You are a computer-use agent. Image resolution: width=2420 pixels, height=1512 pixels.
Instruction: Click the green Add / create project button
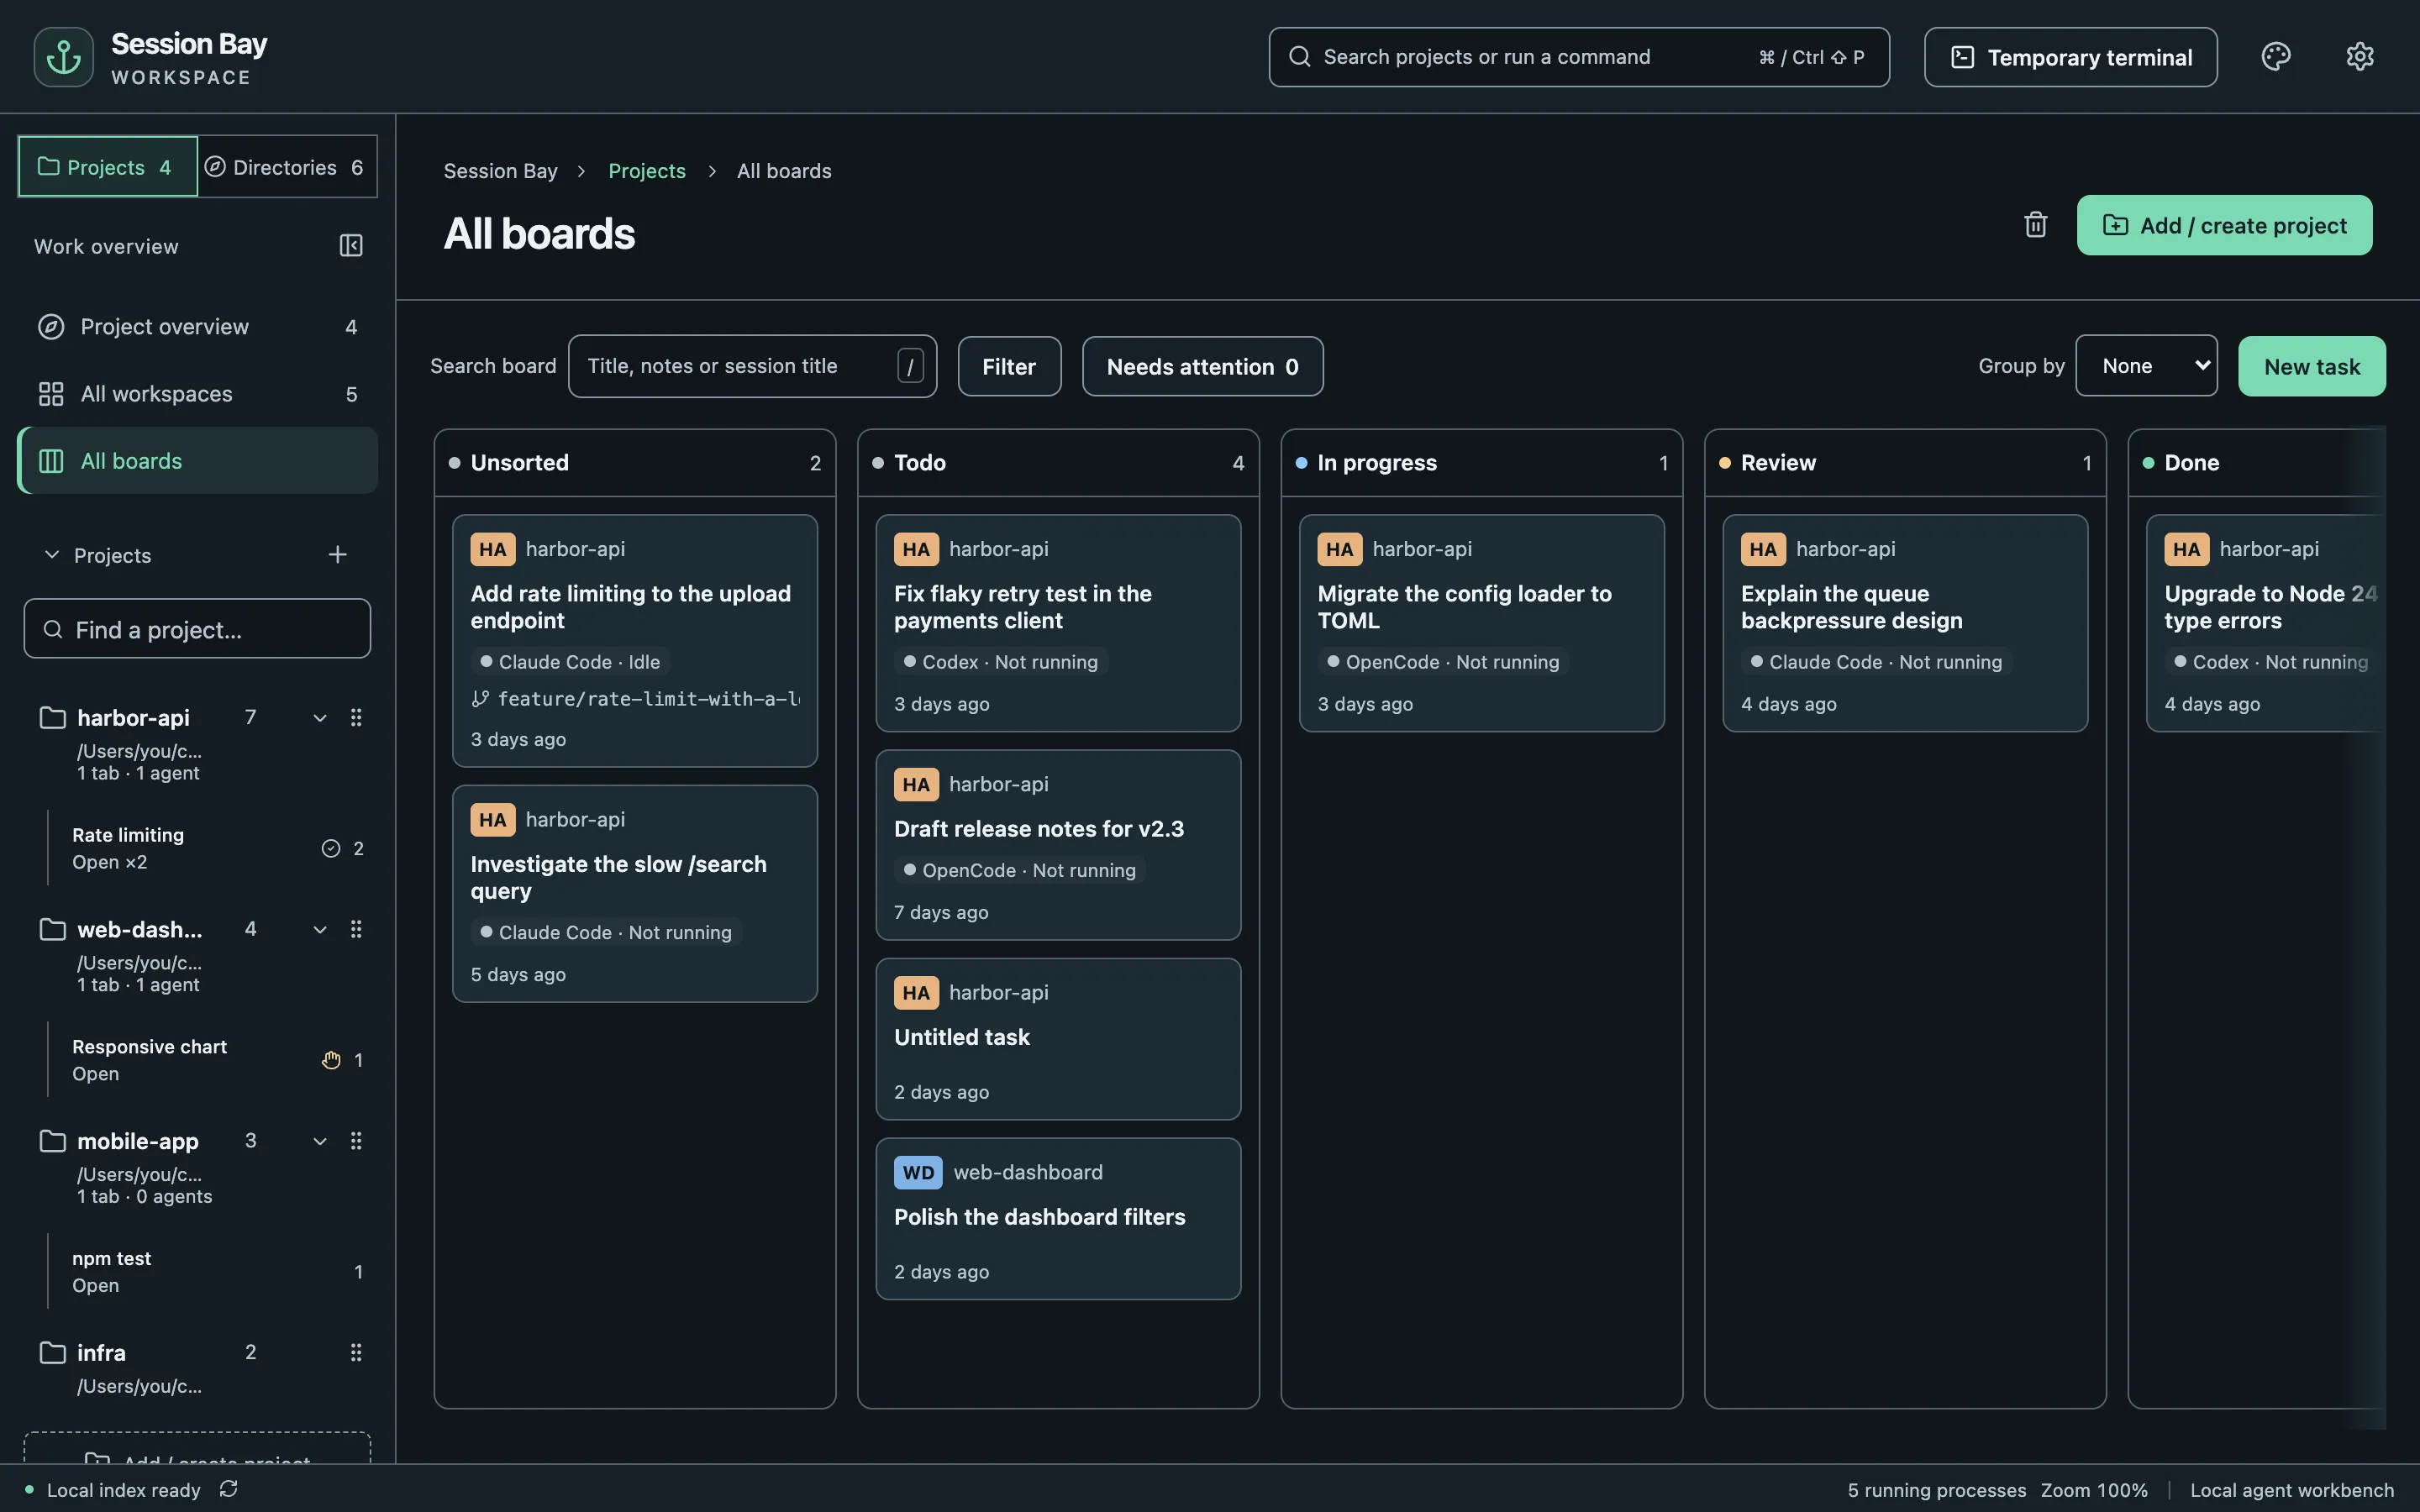pyautogui.click(x=2224, y=225)
